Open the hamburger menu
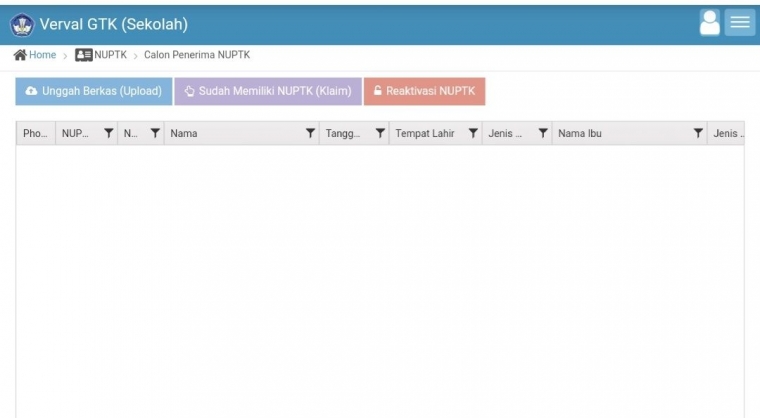 pyautogui.click(x=739, y=24)
